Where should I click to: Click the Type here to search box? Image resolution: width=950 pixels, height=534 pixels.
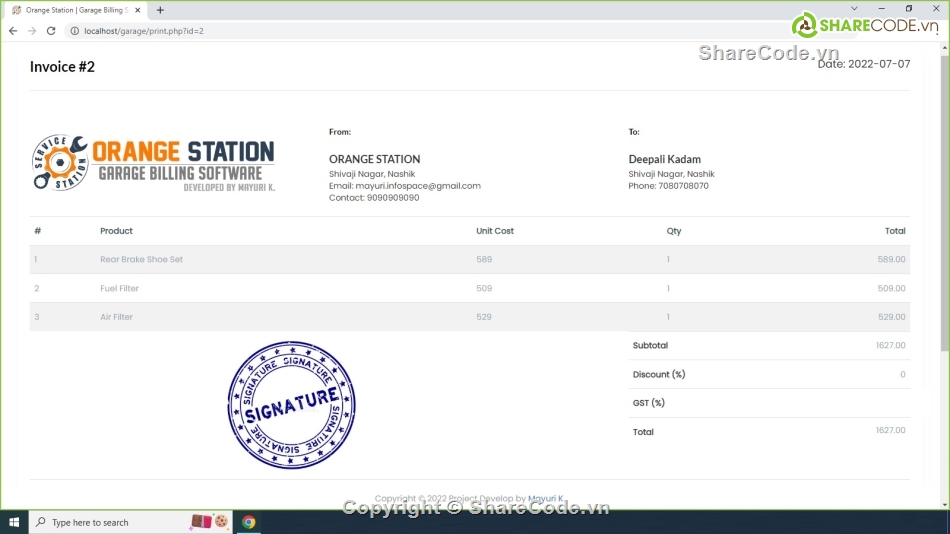click(x=130, y=522)
